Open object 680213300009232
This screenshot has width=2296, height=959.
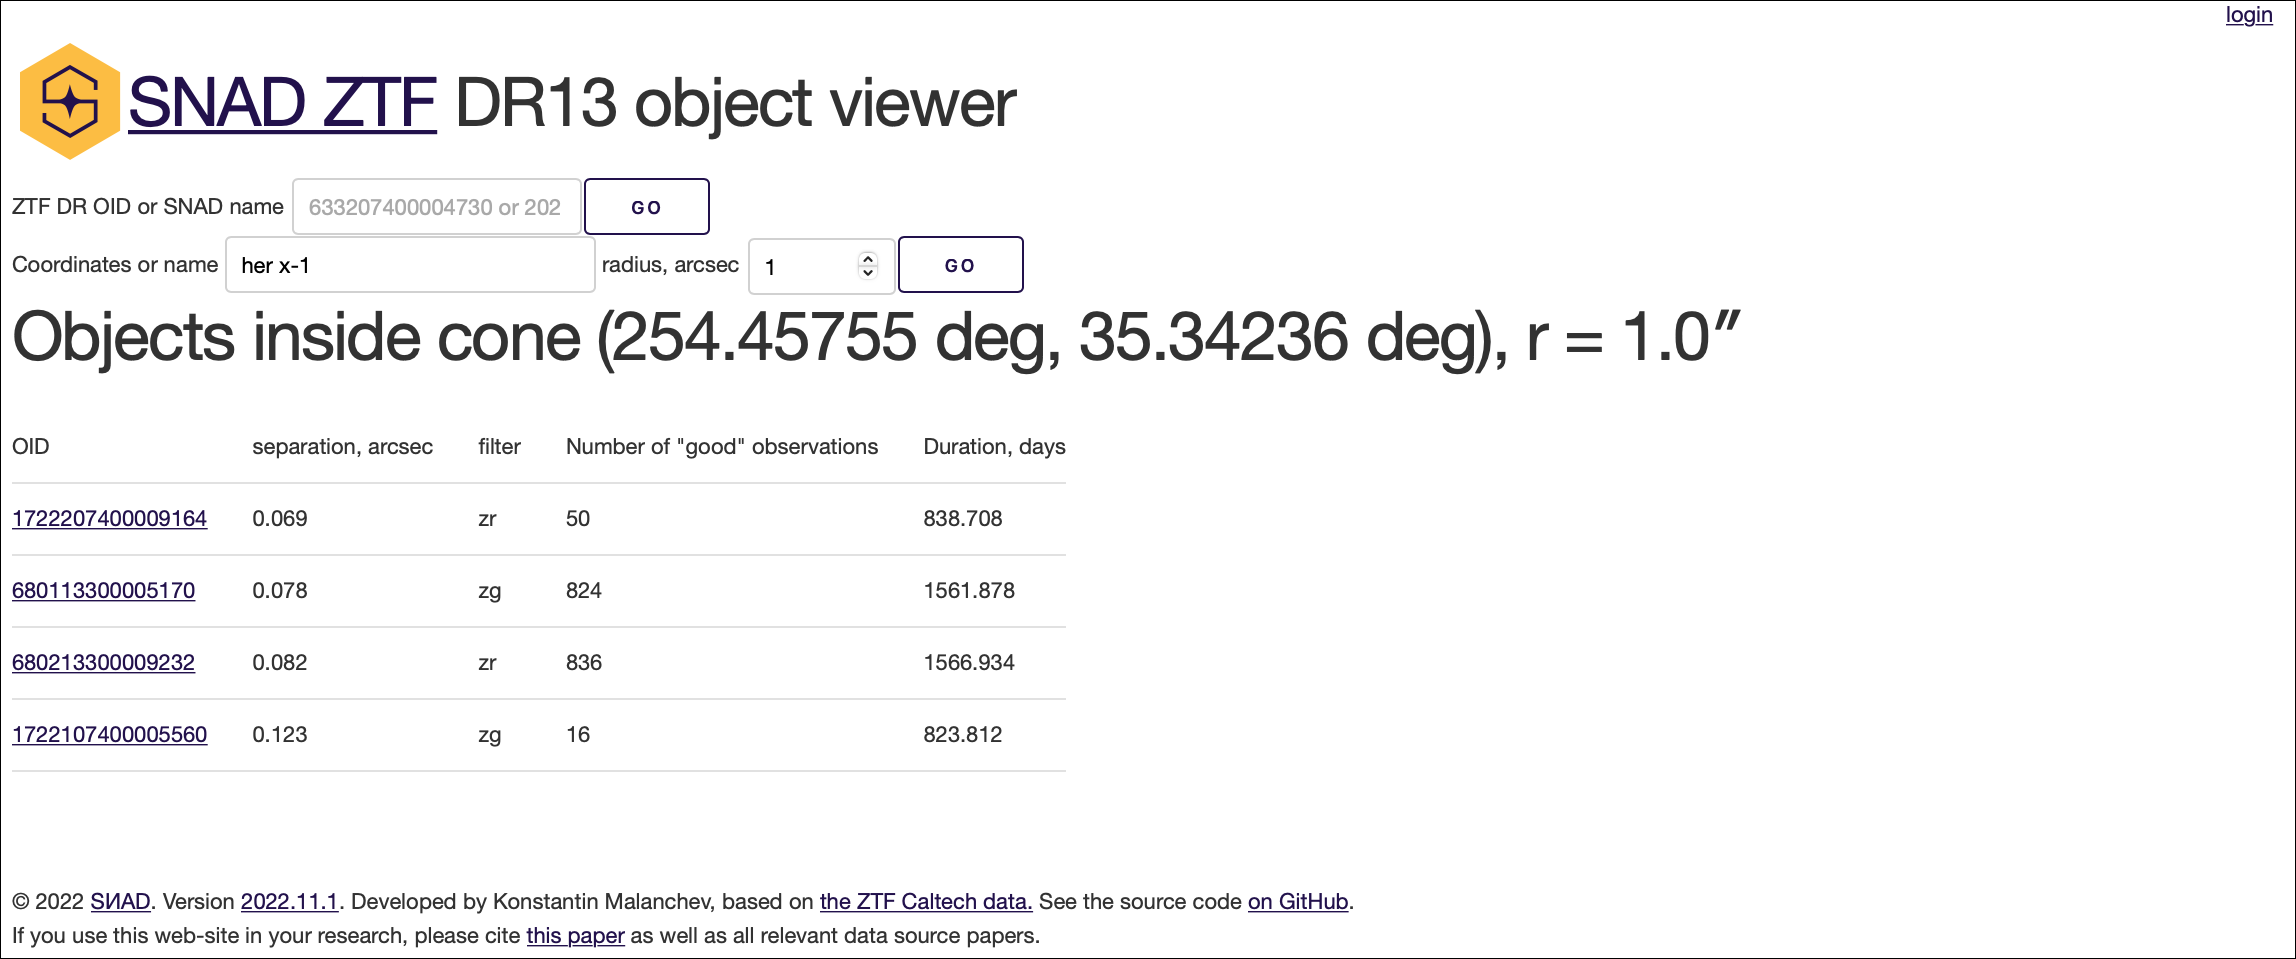pos(103,663)
